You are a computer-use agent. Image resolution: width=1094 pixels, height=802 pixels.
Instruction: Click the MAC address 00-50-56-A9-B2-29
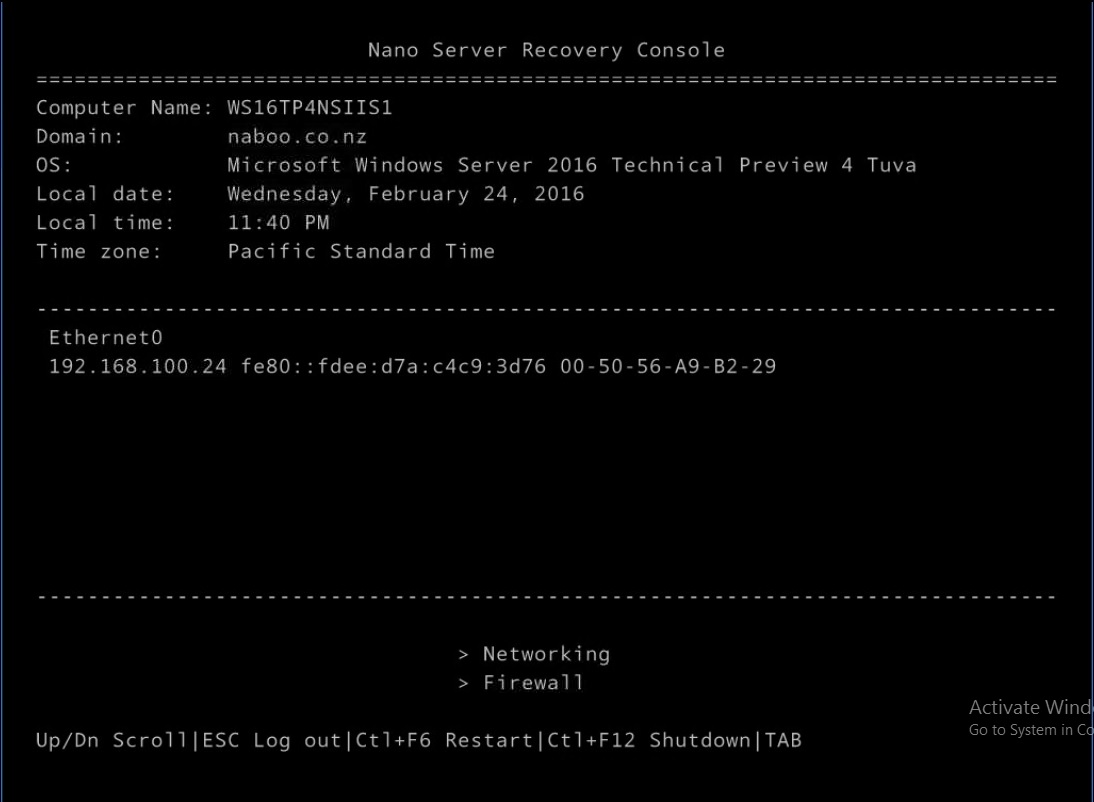pos(668,366)
